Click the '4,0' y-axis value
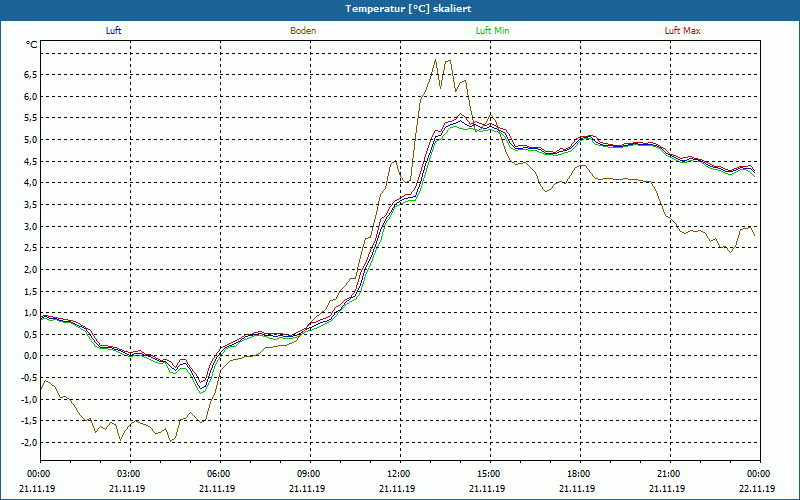800x500 pixels. point(30,183)
